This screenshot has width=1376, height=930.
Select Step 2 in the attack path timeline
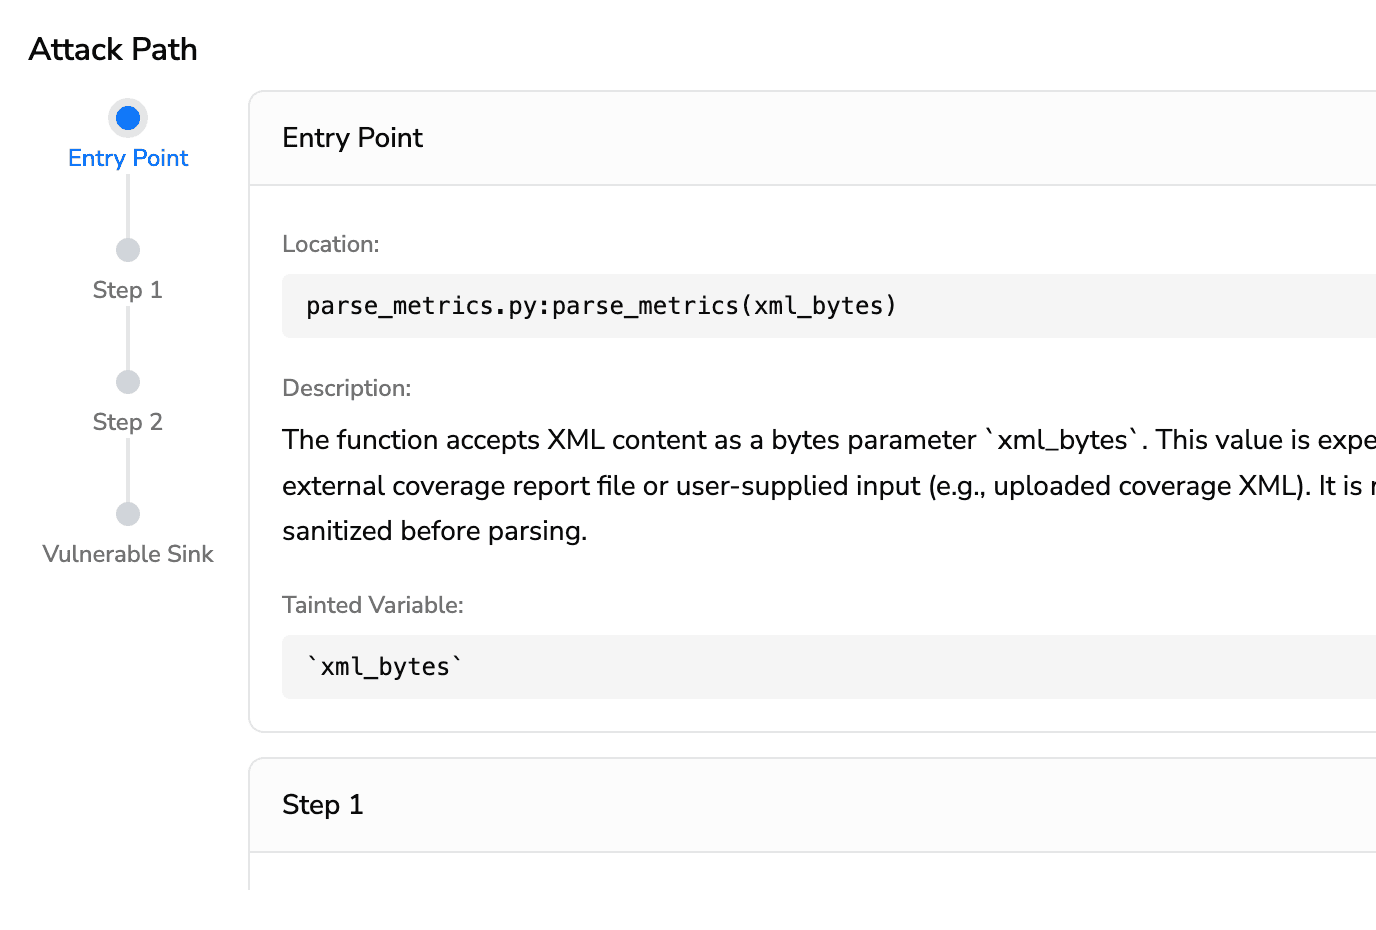[127, 422]
